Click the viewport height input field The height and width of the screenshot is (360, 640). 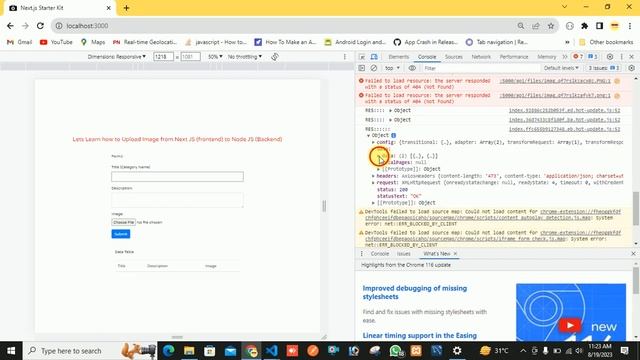pyautogui.click(x=190, y=57)
